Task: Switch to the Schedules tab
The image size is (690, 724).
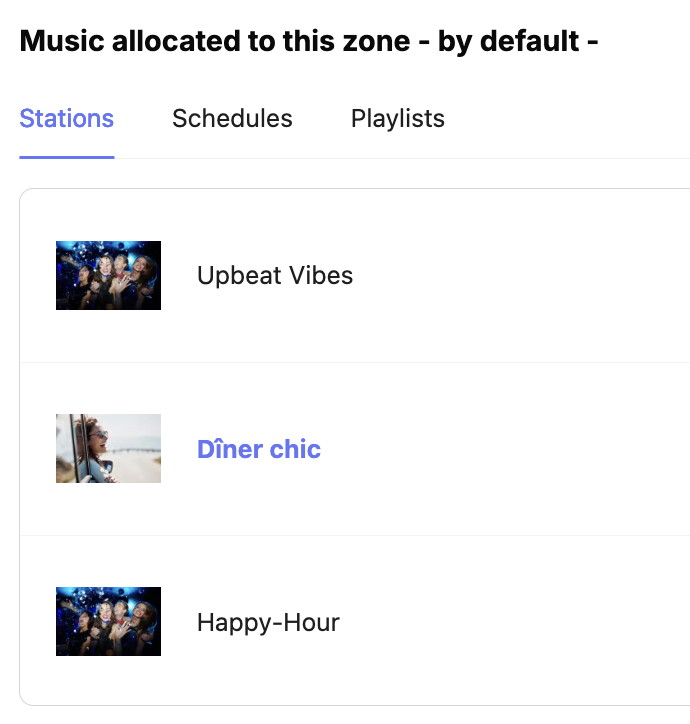Action: pos(232,119)
